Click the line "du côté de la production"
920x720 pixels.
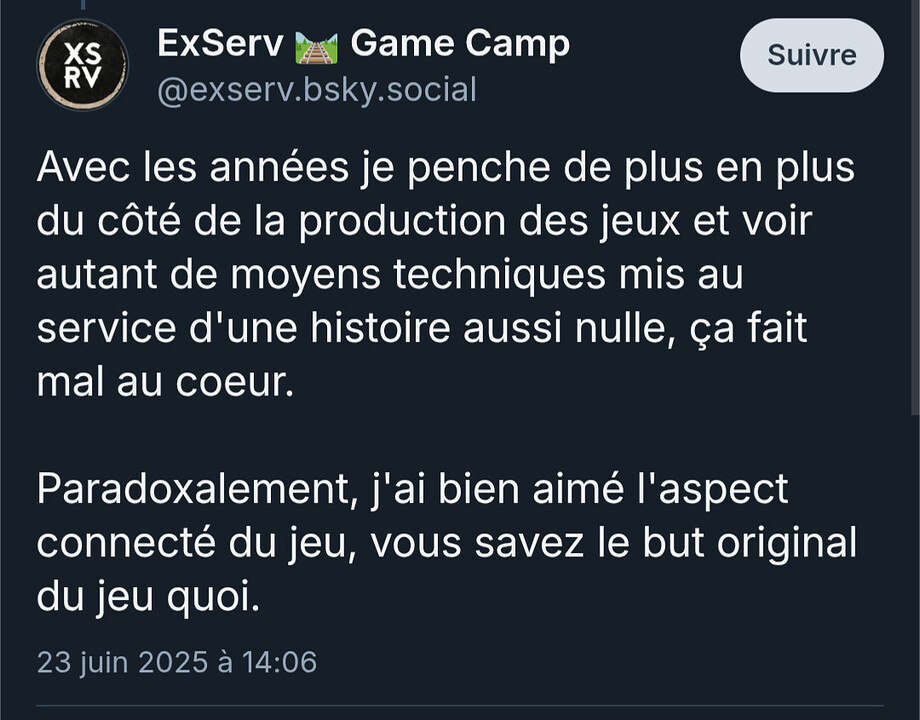424,222
